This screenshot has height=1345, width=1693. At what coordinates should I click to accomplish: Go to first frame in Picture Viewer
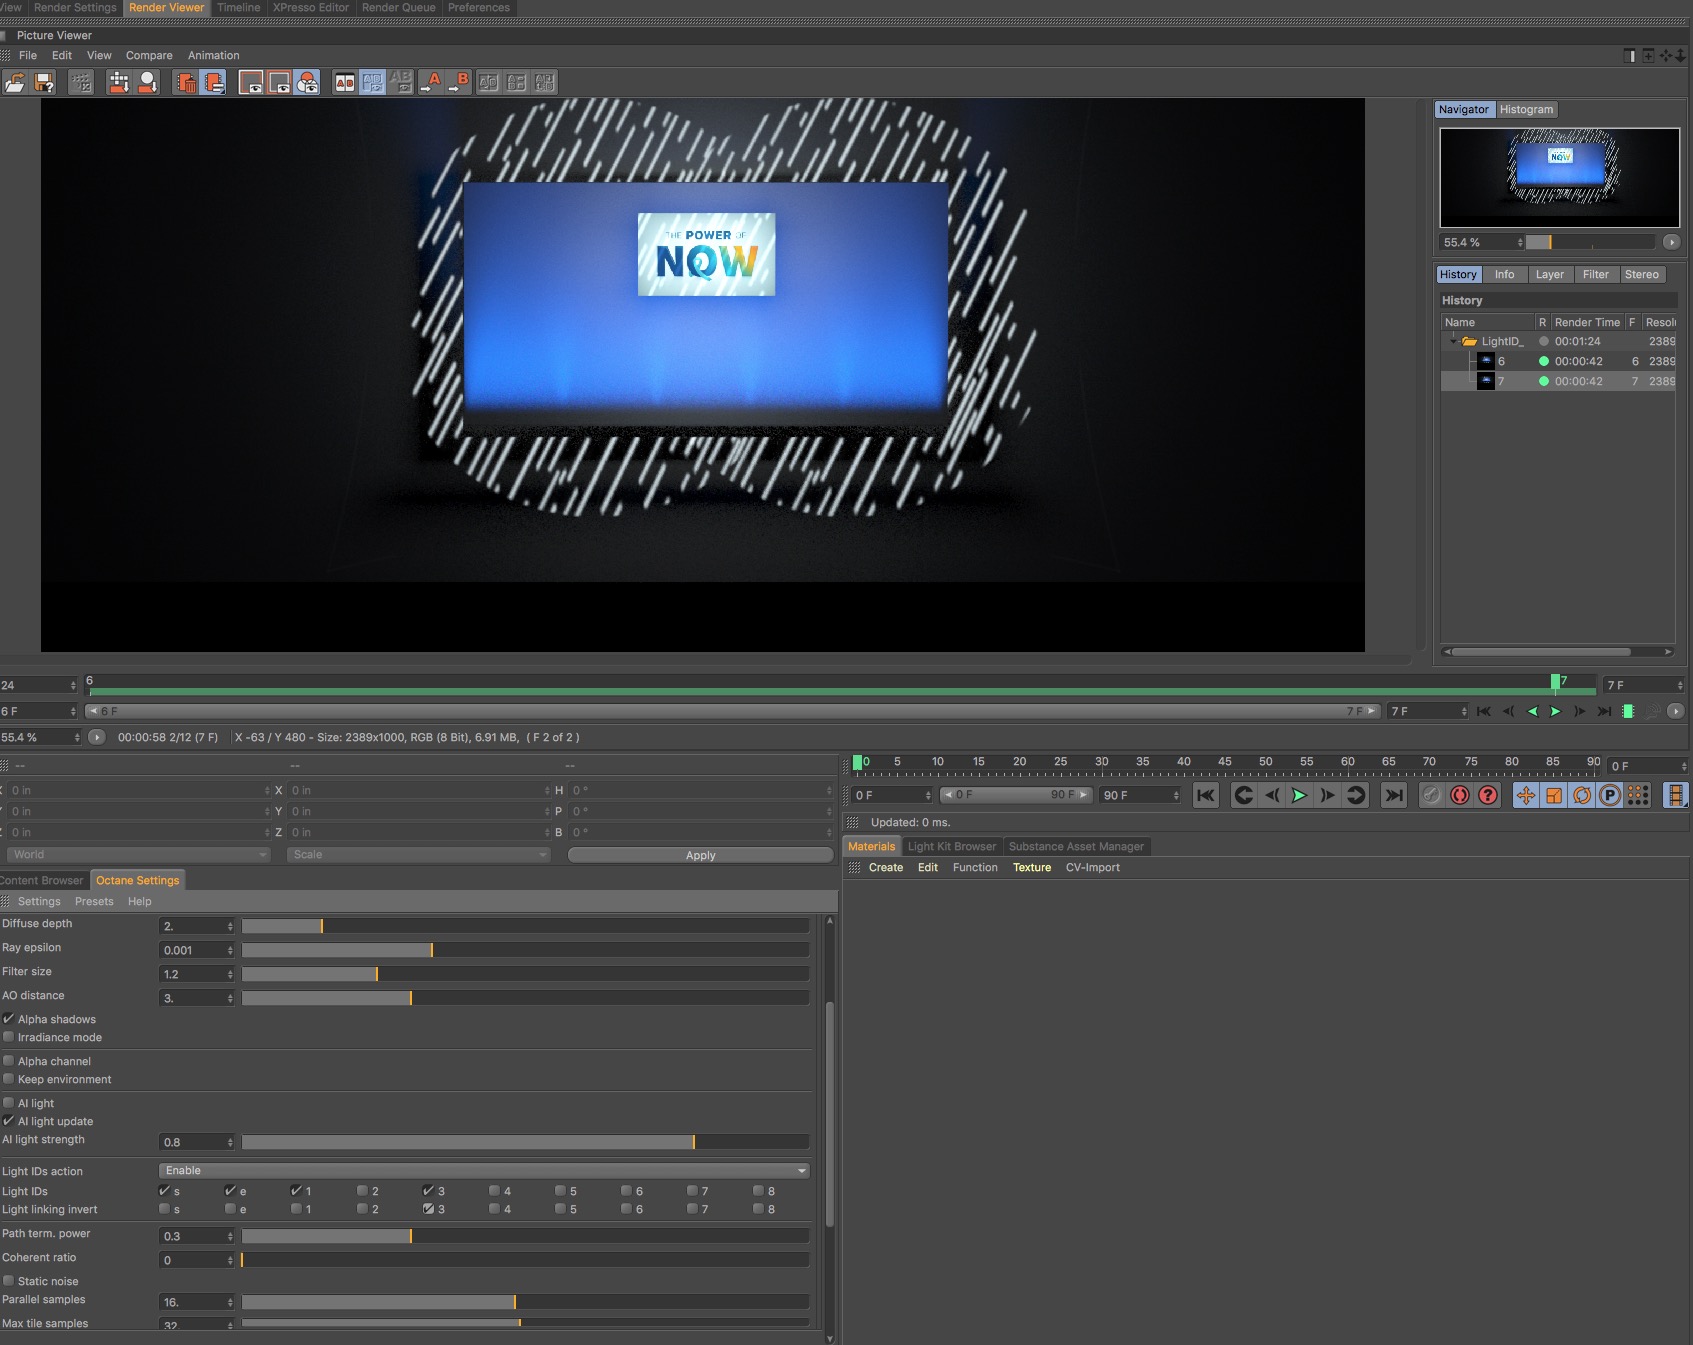[x=1484, y=711]
